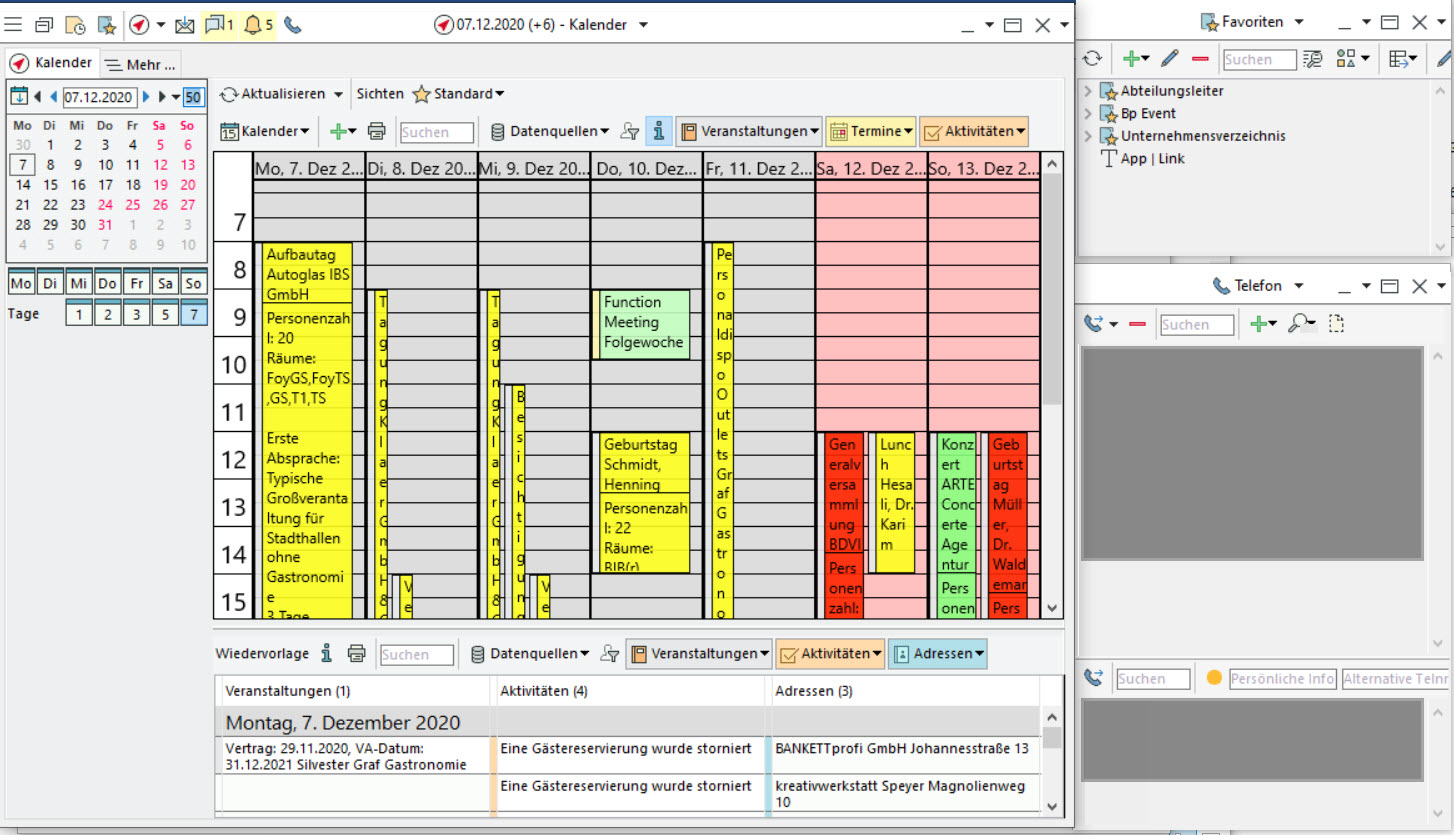Toggle the 7-day view button

click(193, 314)
